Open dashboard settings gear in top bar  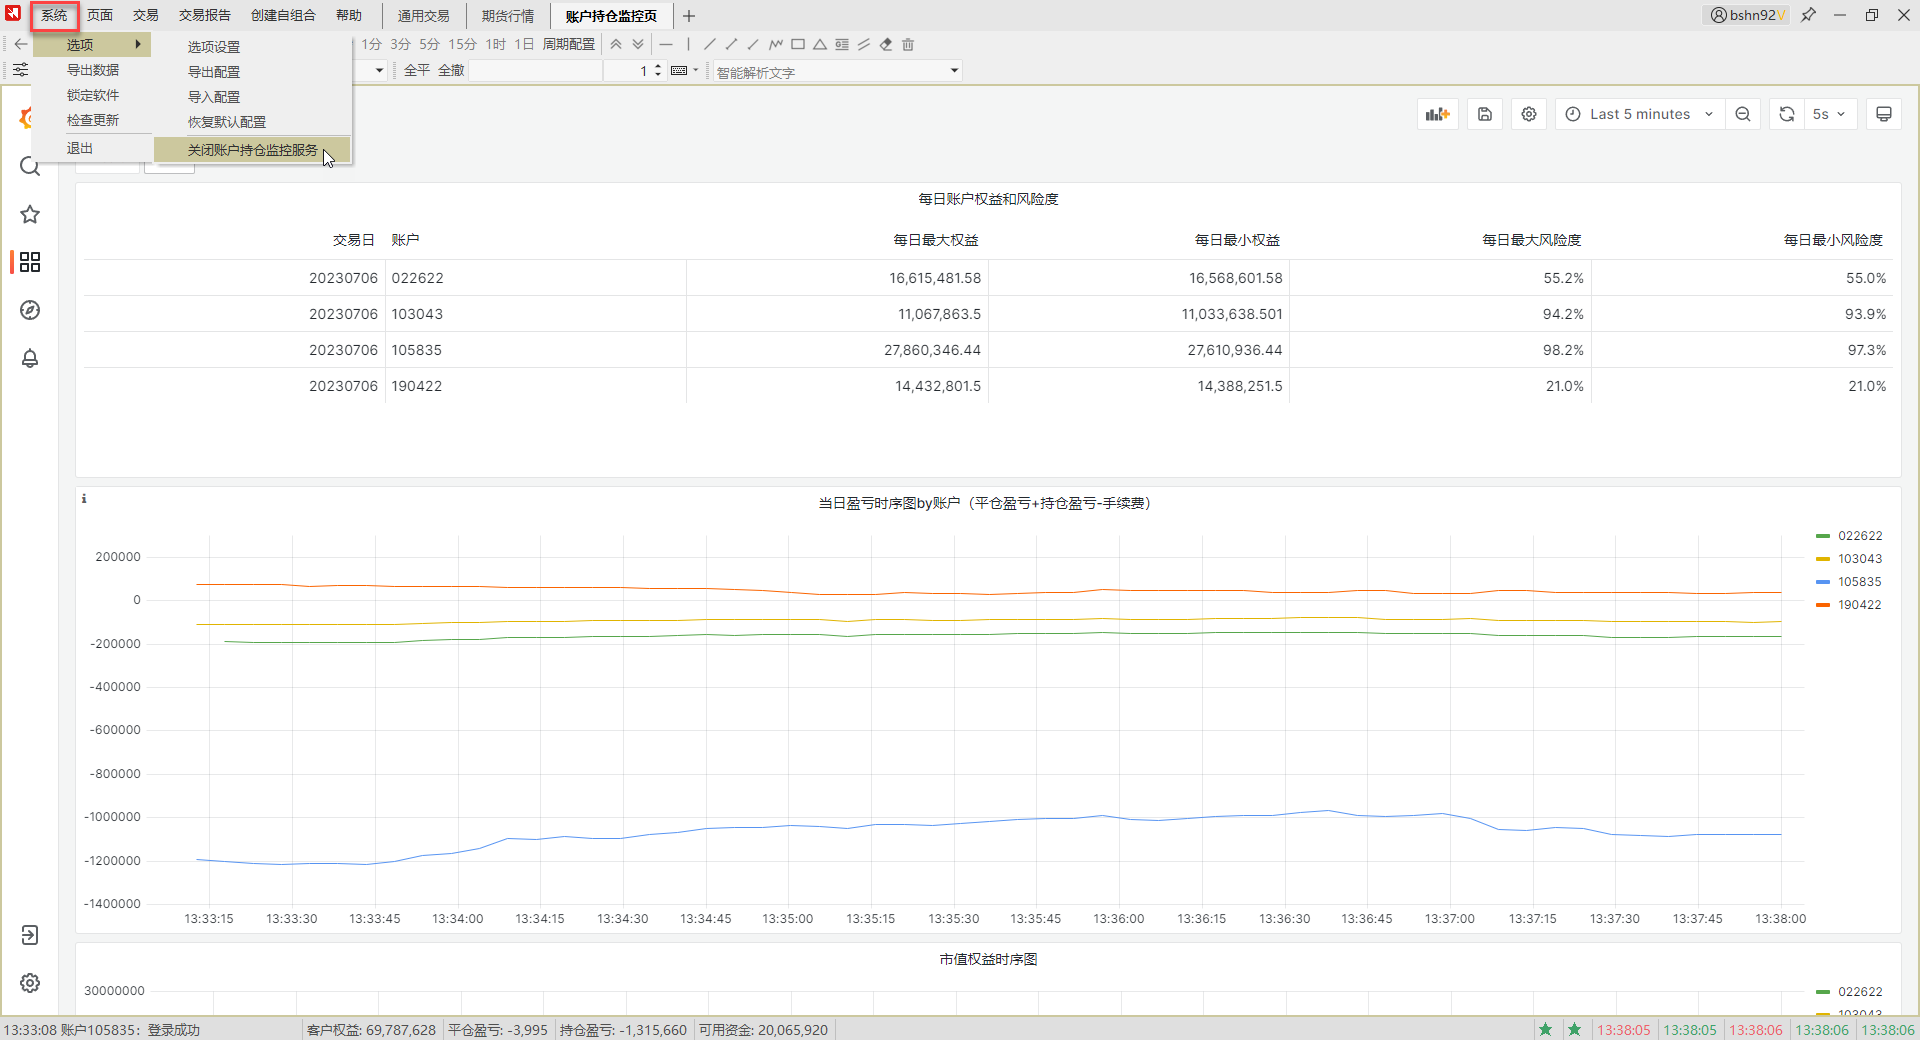pyautogui.click(x=1529, y=114)
